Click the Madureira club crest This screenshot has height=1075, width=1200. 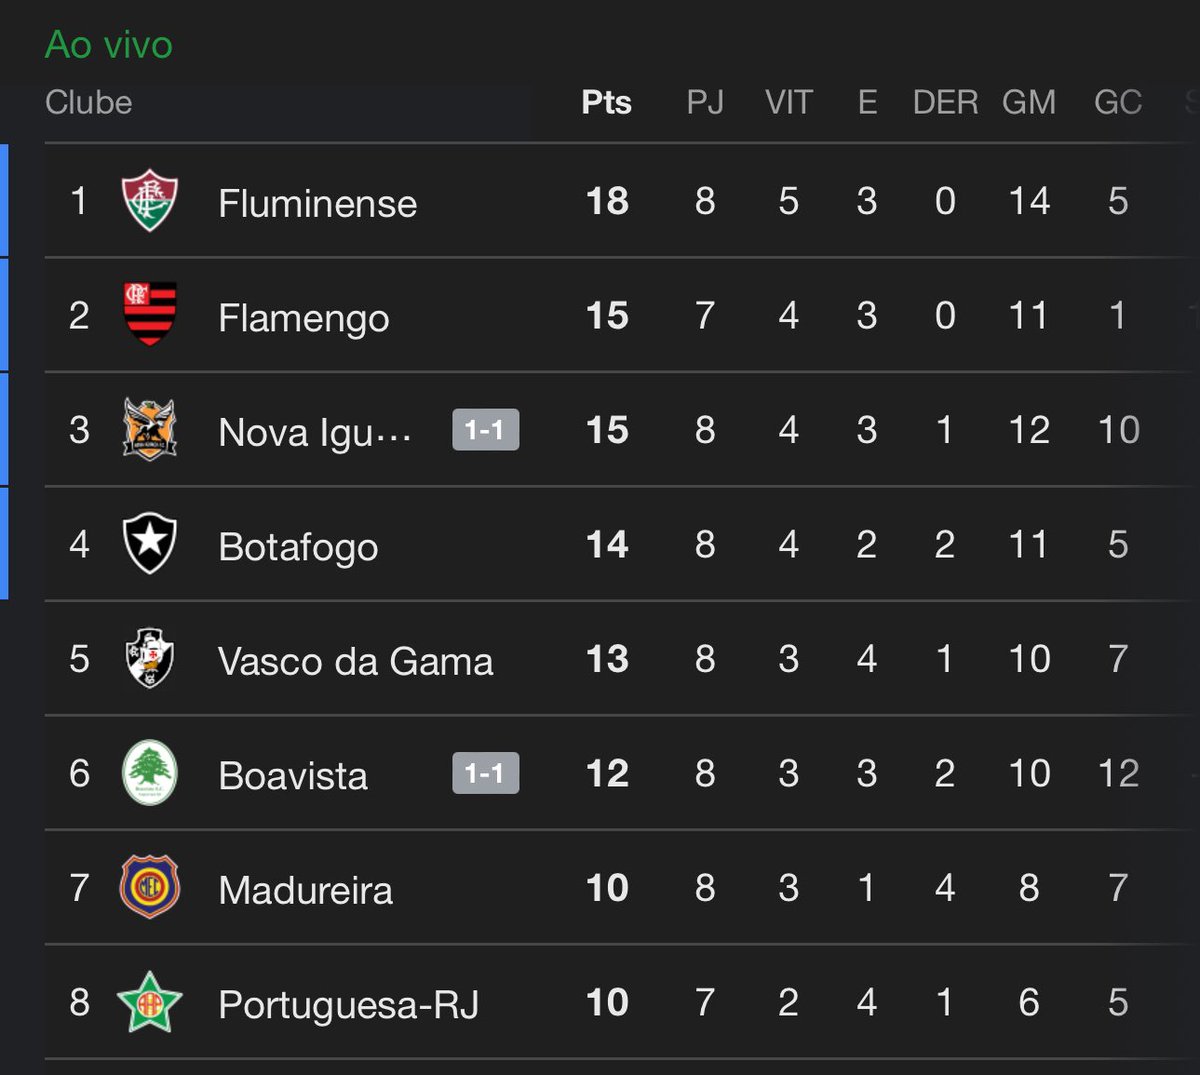tap(149, 887)
